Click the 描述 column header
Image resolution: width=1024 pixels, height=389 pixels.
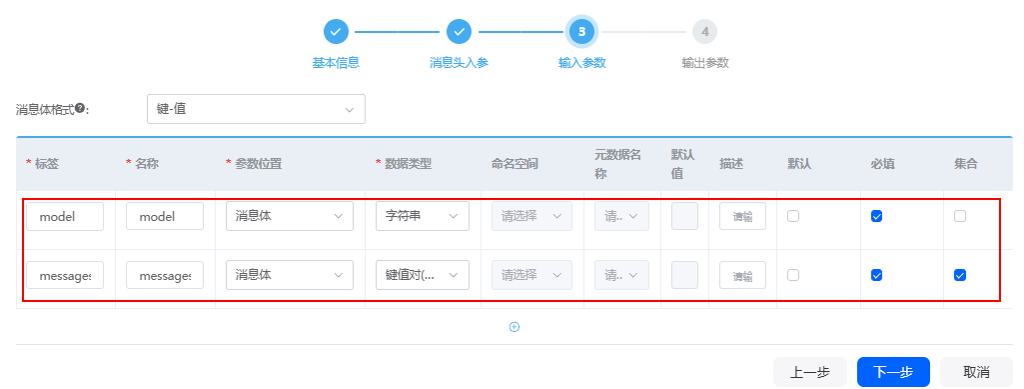tap(731, 164)
